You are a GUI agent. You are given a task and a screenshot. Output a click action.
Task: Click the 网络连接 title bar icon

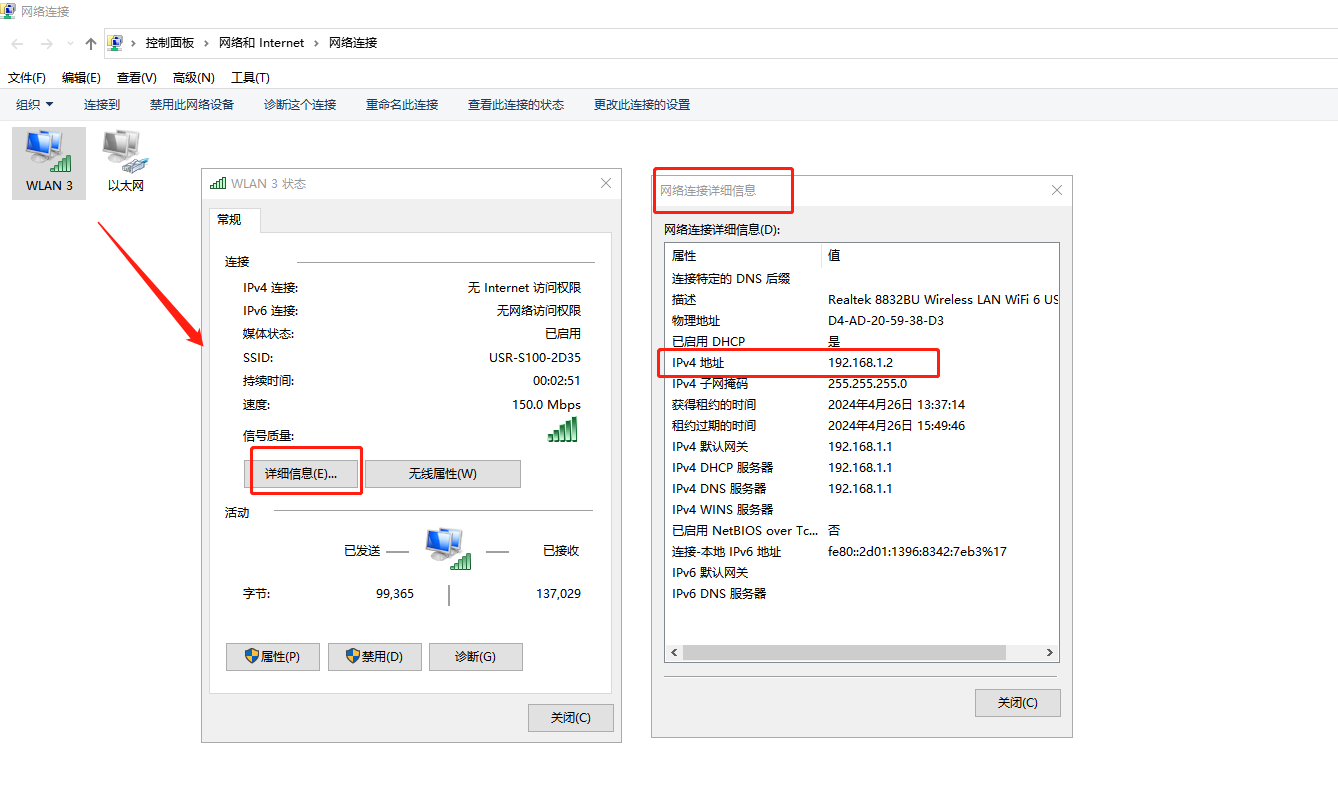pos(8,11)
